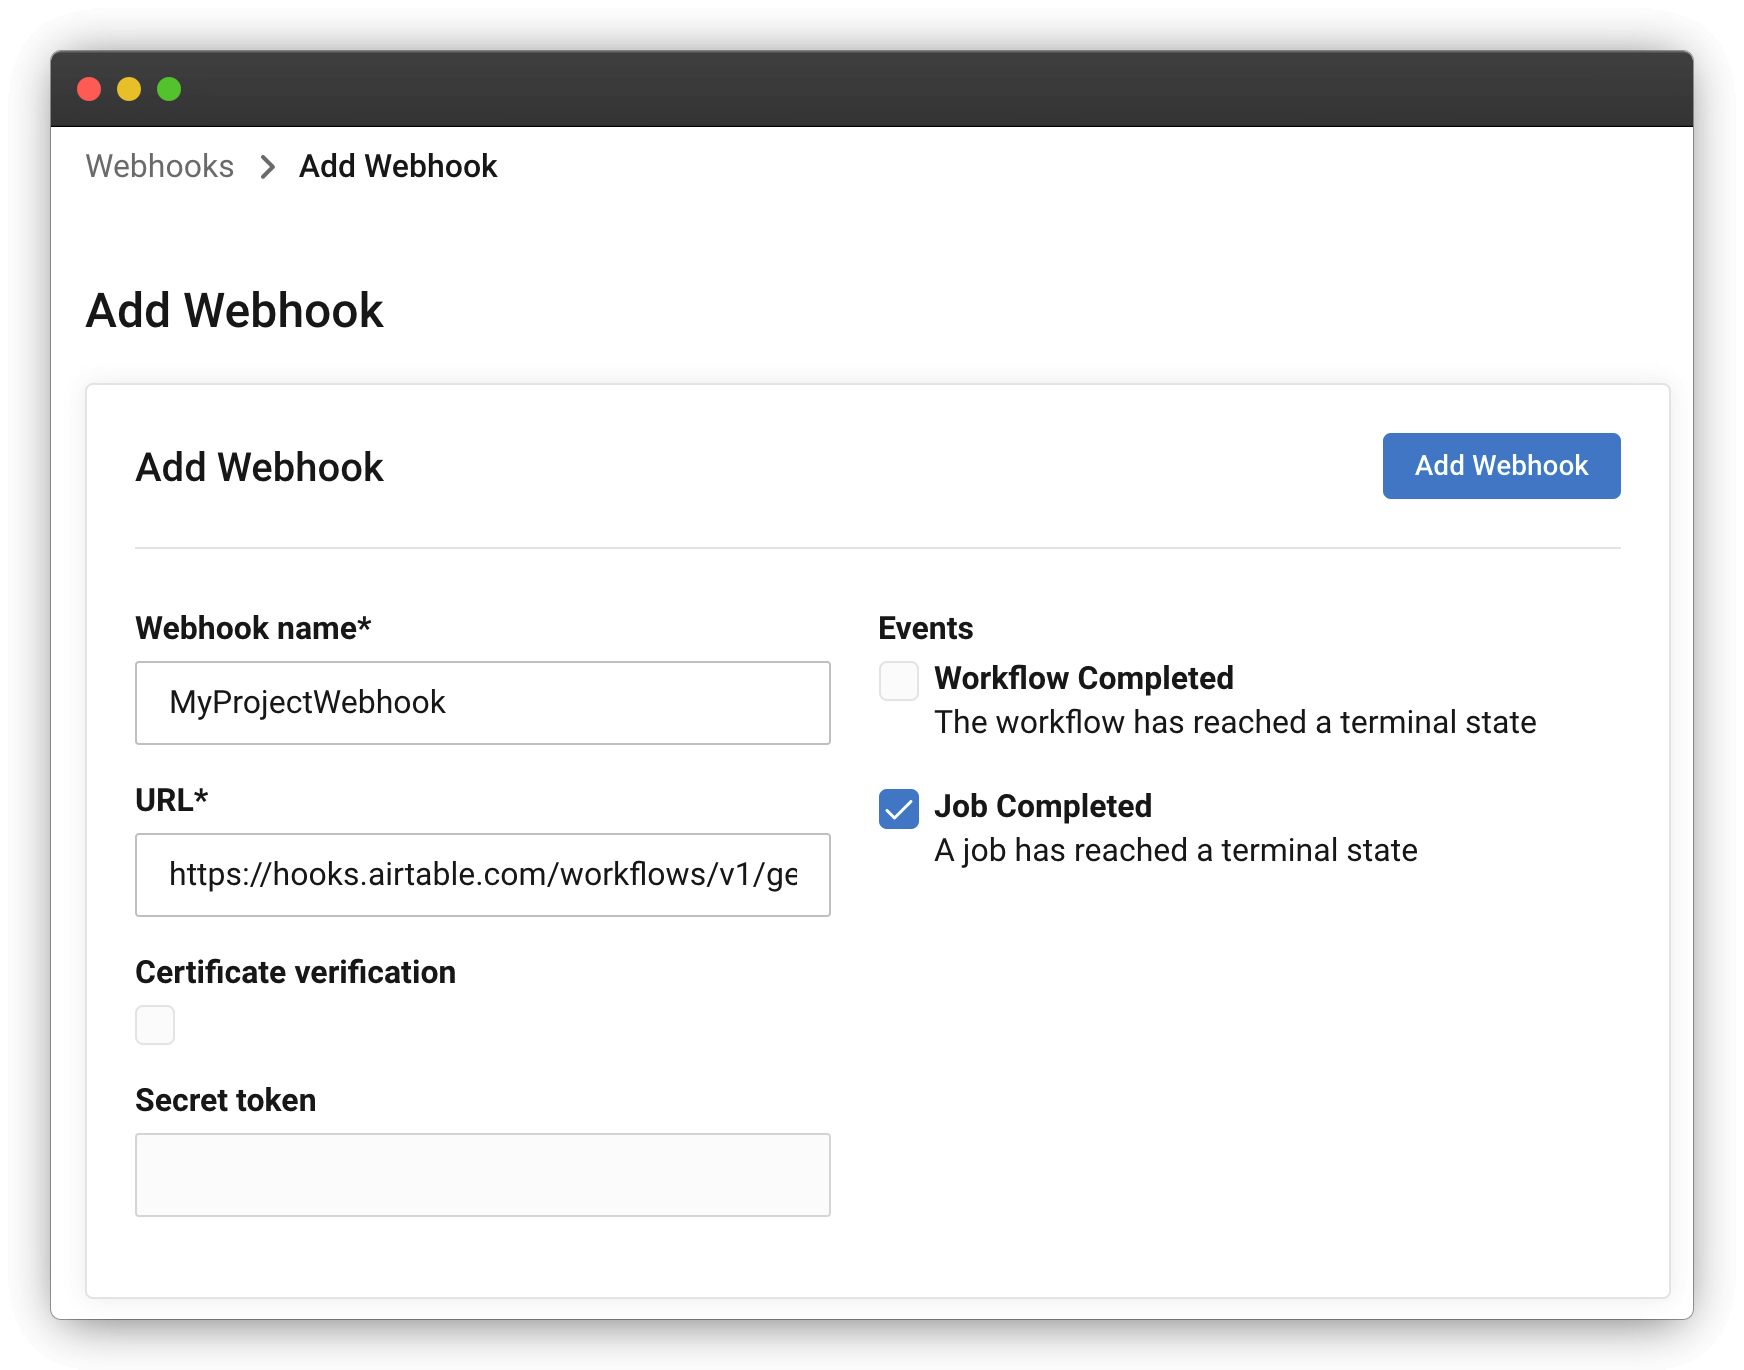Uncheck the Job Completed event checkbox
Screen dimensions: 1744x1370
tap(899, 809)
